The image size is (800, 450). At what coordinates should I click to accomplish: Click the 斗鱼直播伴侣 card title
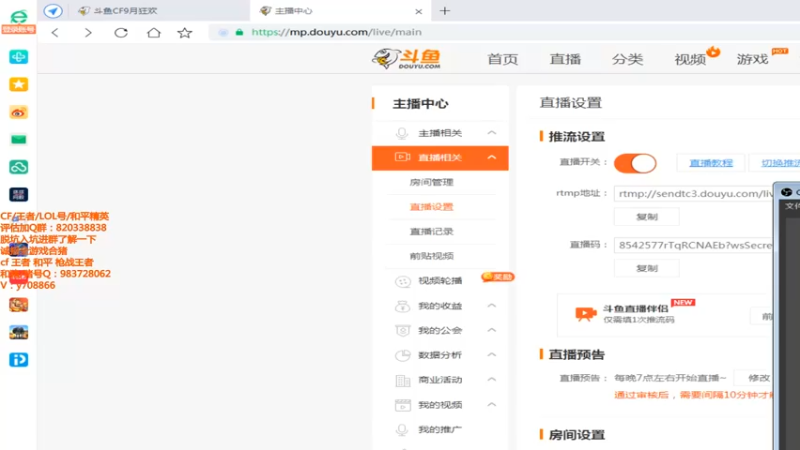[x=635, y=309]
